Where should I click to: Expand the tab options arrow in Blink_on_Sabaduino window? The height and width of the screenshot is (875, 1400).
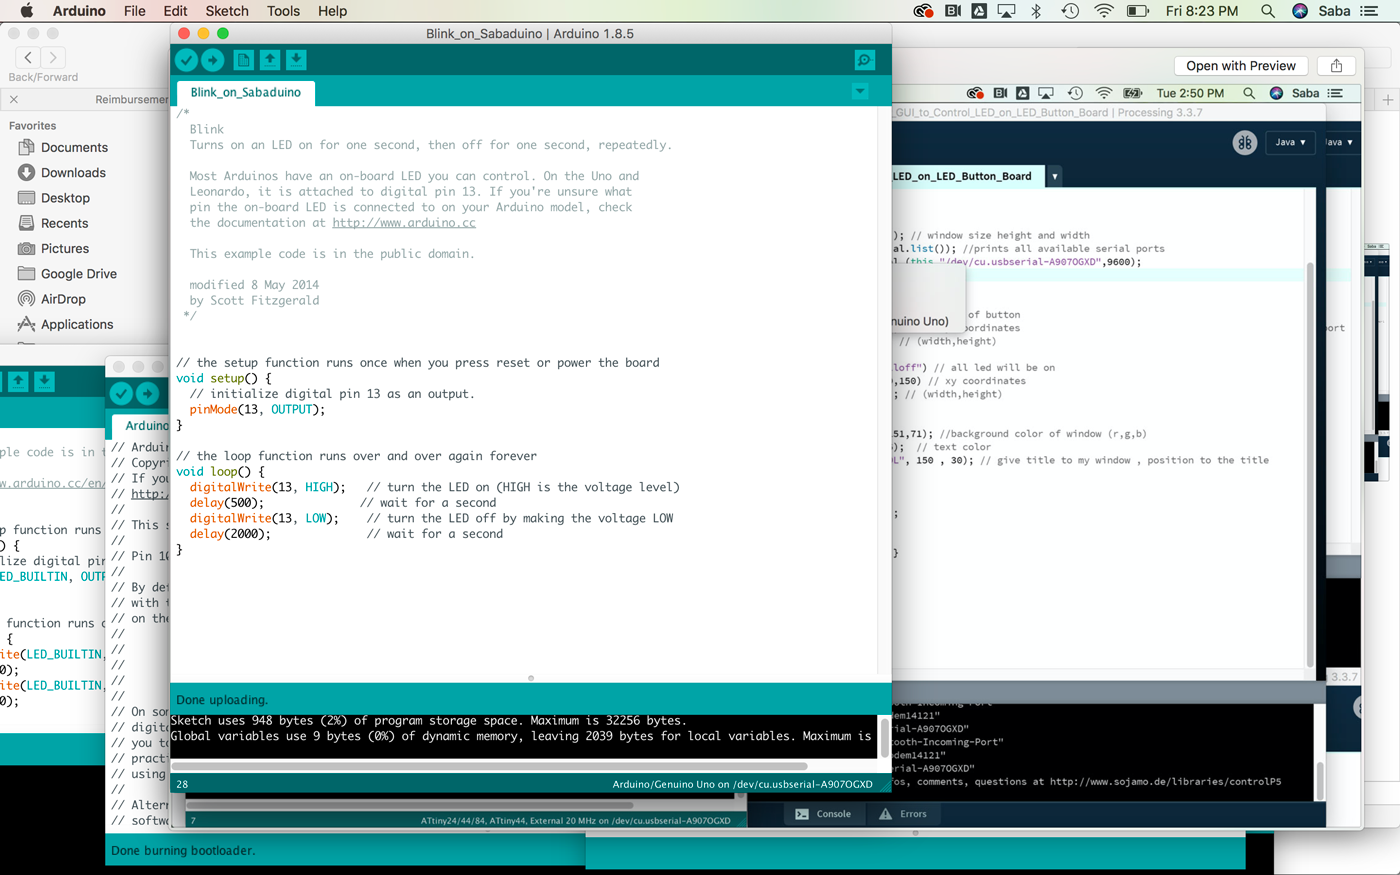click(x=860, y=91)
